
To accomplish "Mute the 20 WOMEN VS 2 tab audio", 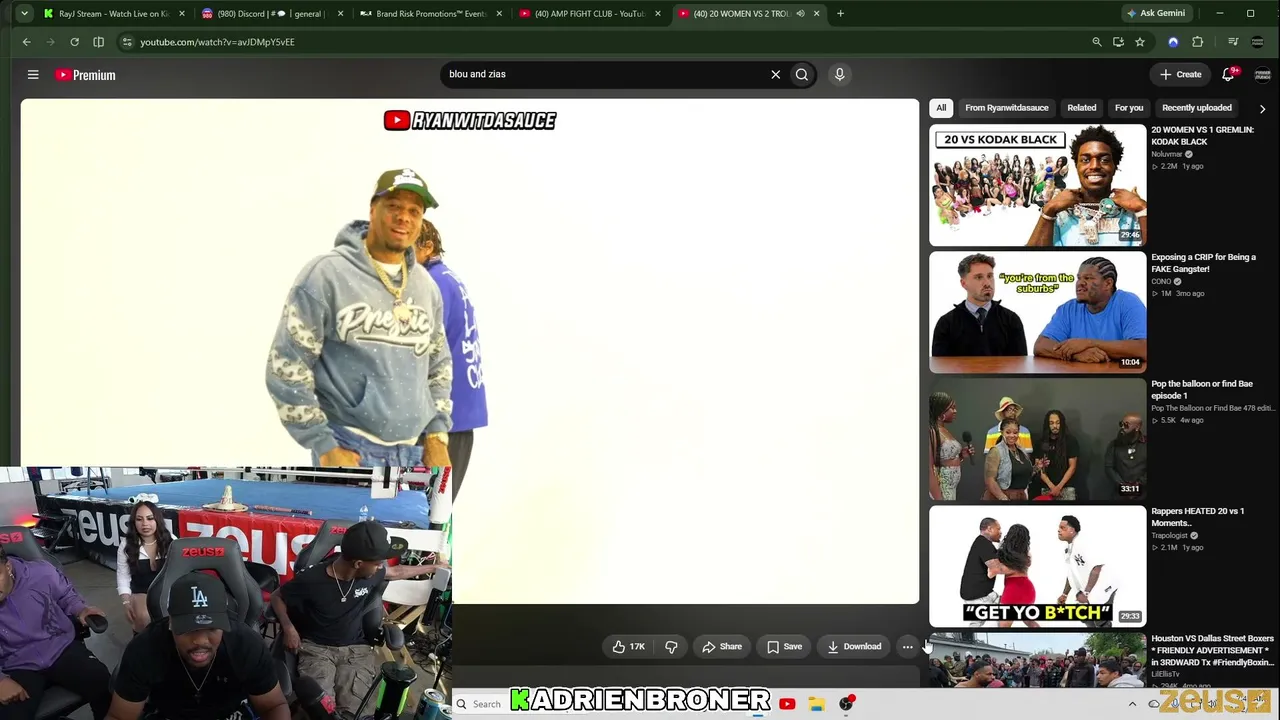I will pos(800,14).
